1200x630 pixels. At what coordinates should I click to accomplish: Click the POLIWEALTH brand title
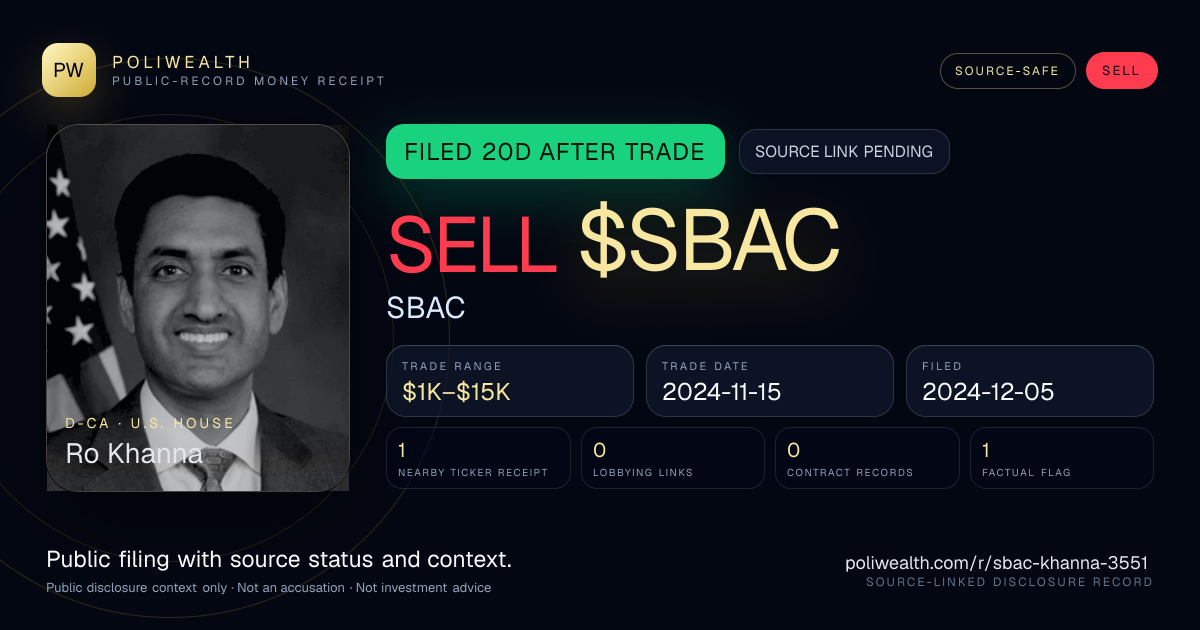pos(182,62)
